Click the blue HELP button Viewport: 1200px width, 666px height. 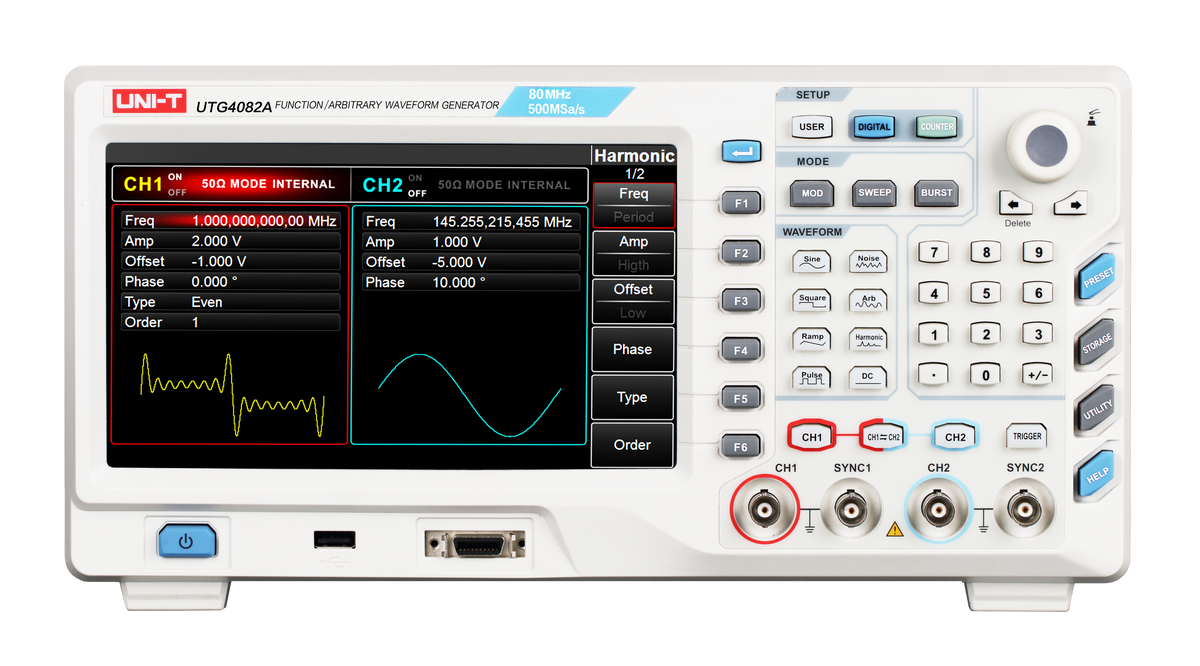coord(1098,475)
